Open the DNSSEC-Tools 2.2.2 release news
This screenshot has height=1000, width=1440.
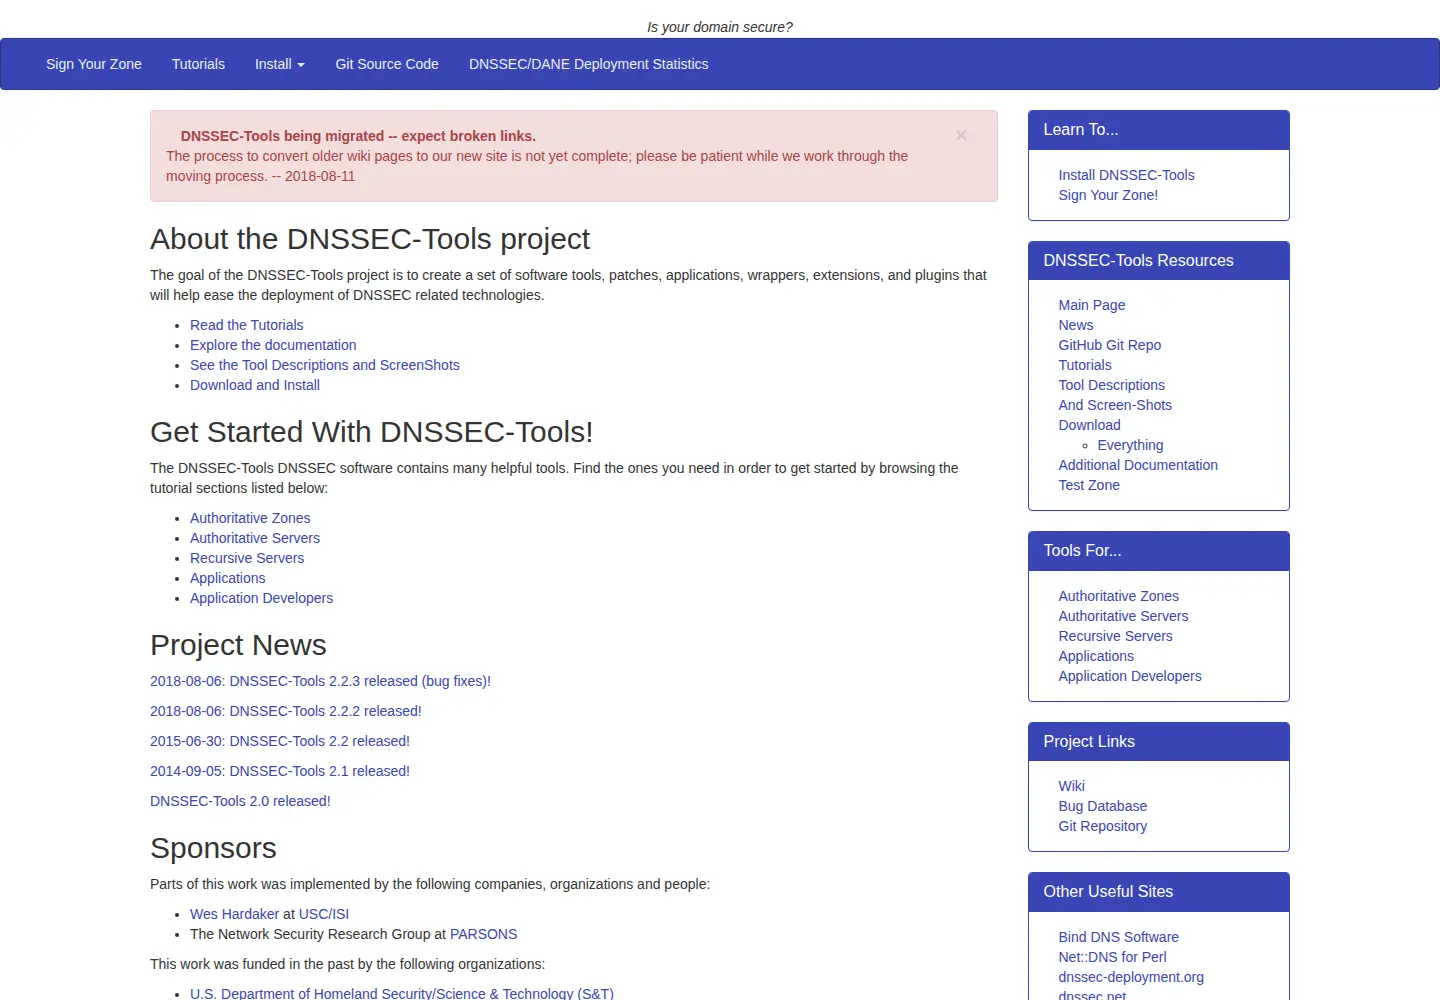coord(286,711)
